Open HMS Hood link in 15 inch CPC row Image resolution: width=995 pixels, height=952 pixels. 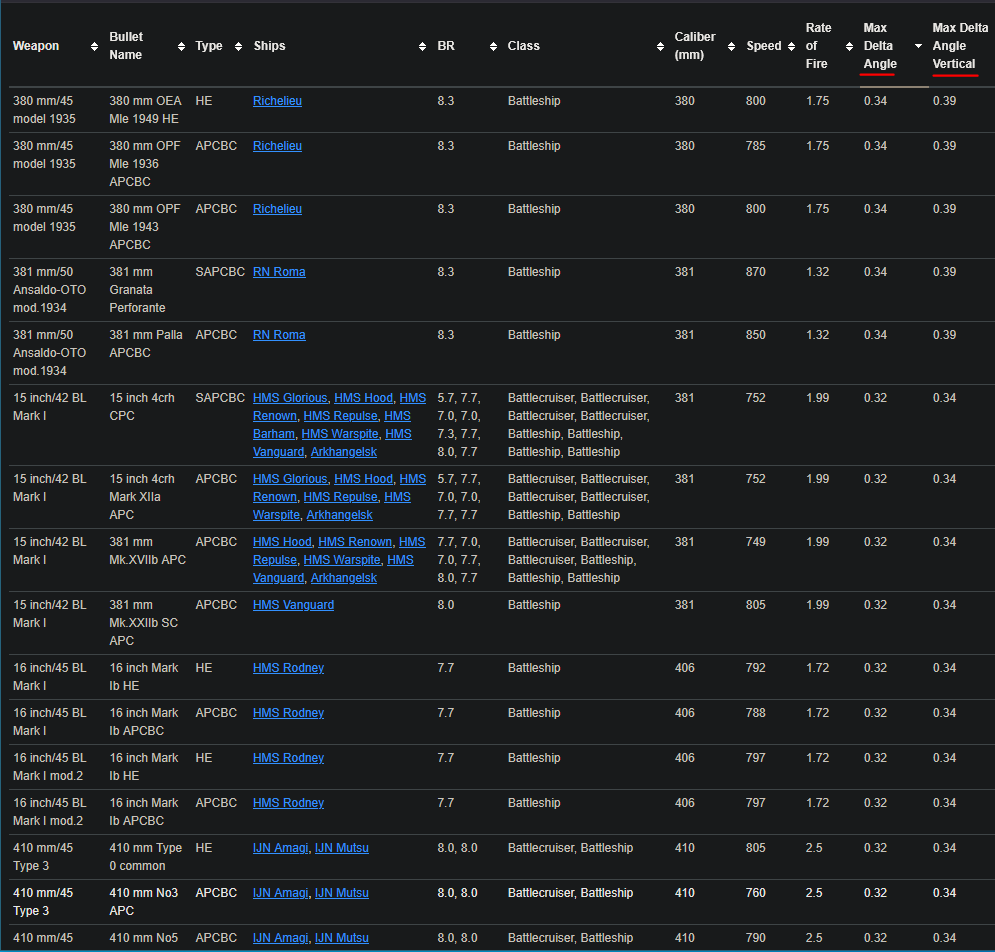click(364, 398)
